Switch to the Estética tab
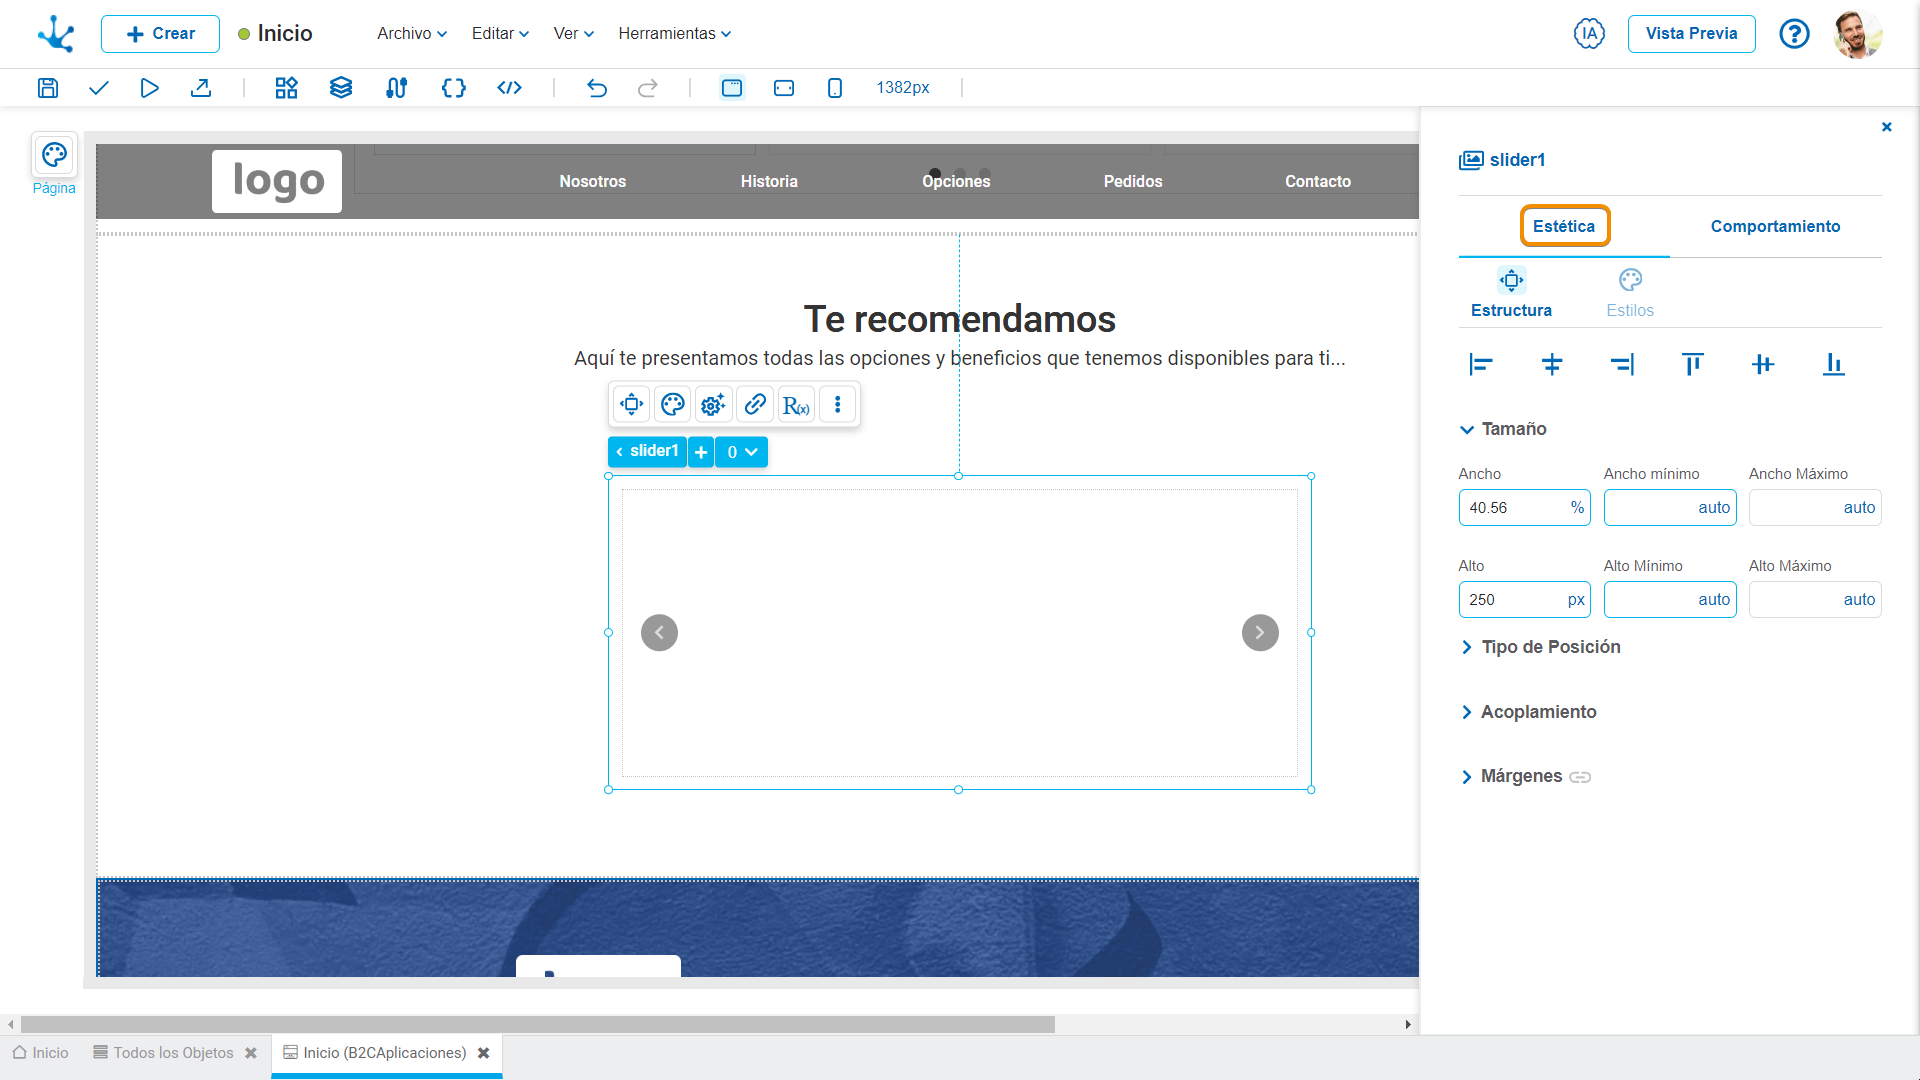 click(1564, 226)
